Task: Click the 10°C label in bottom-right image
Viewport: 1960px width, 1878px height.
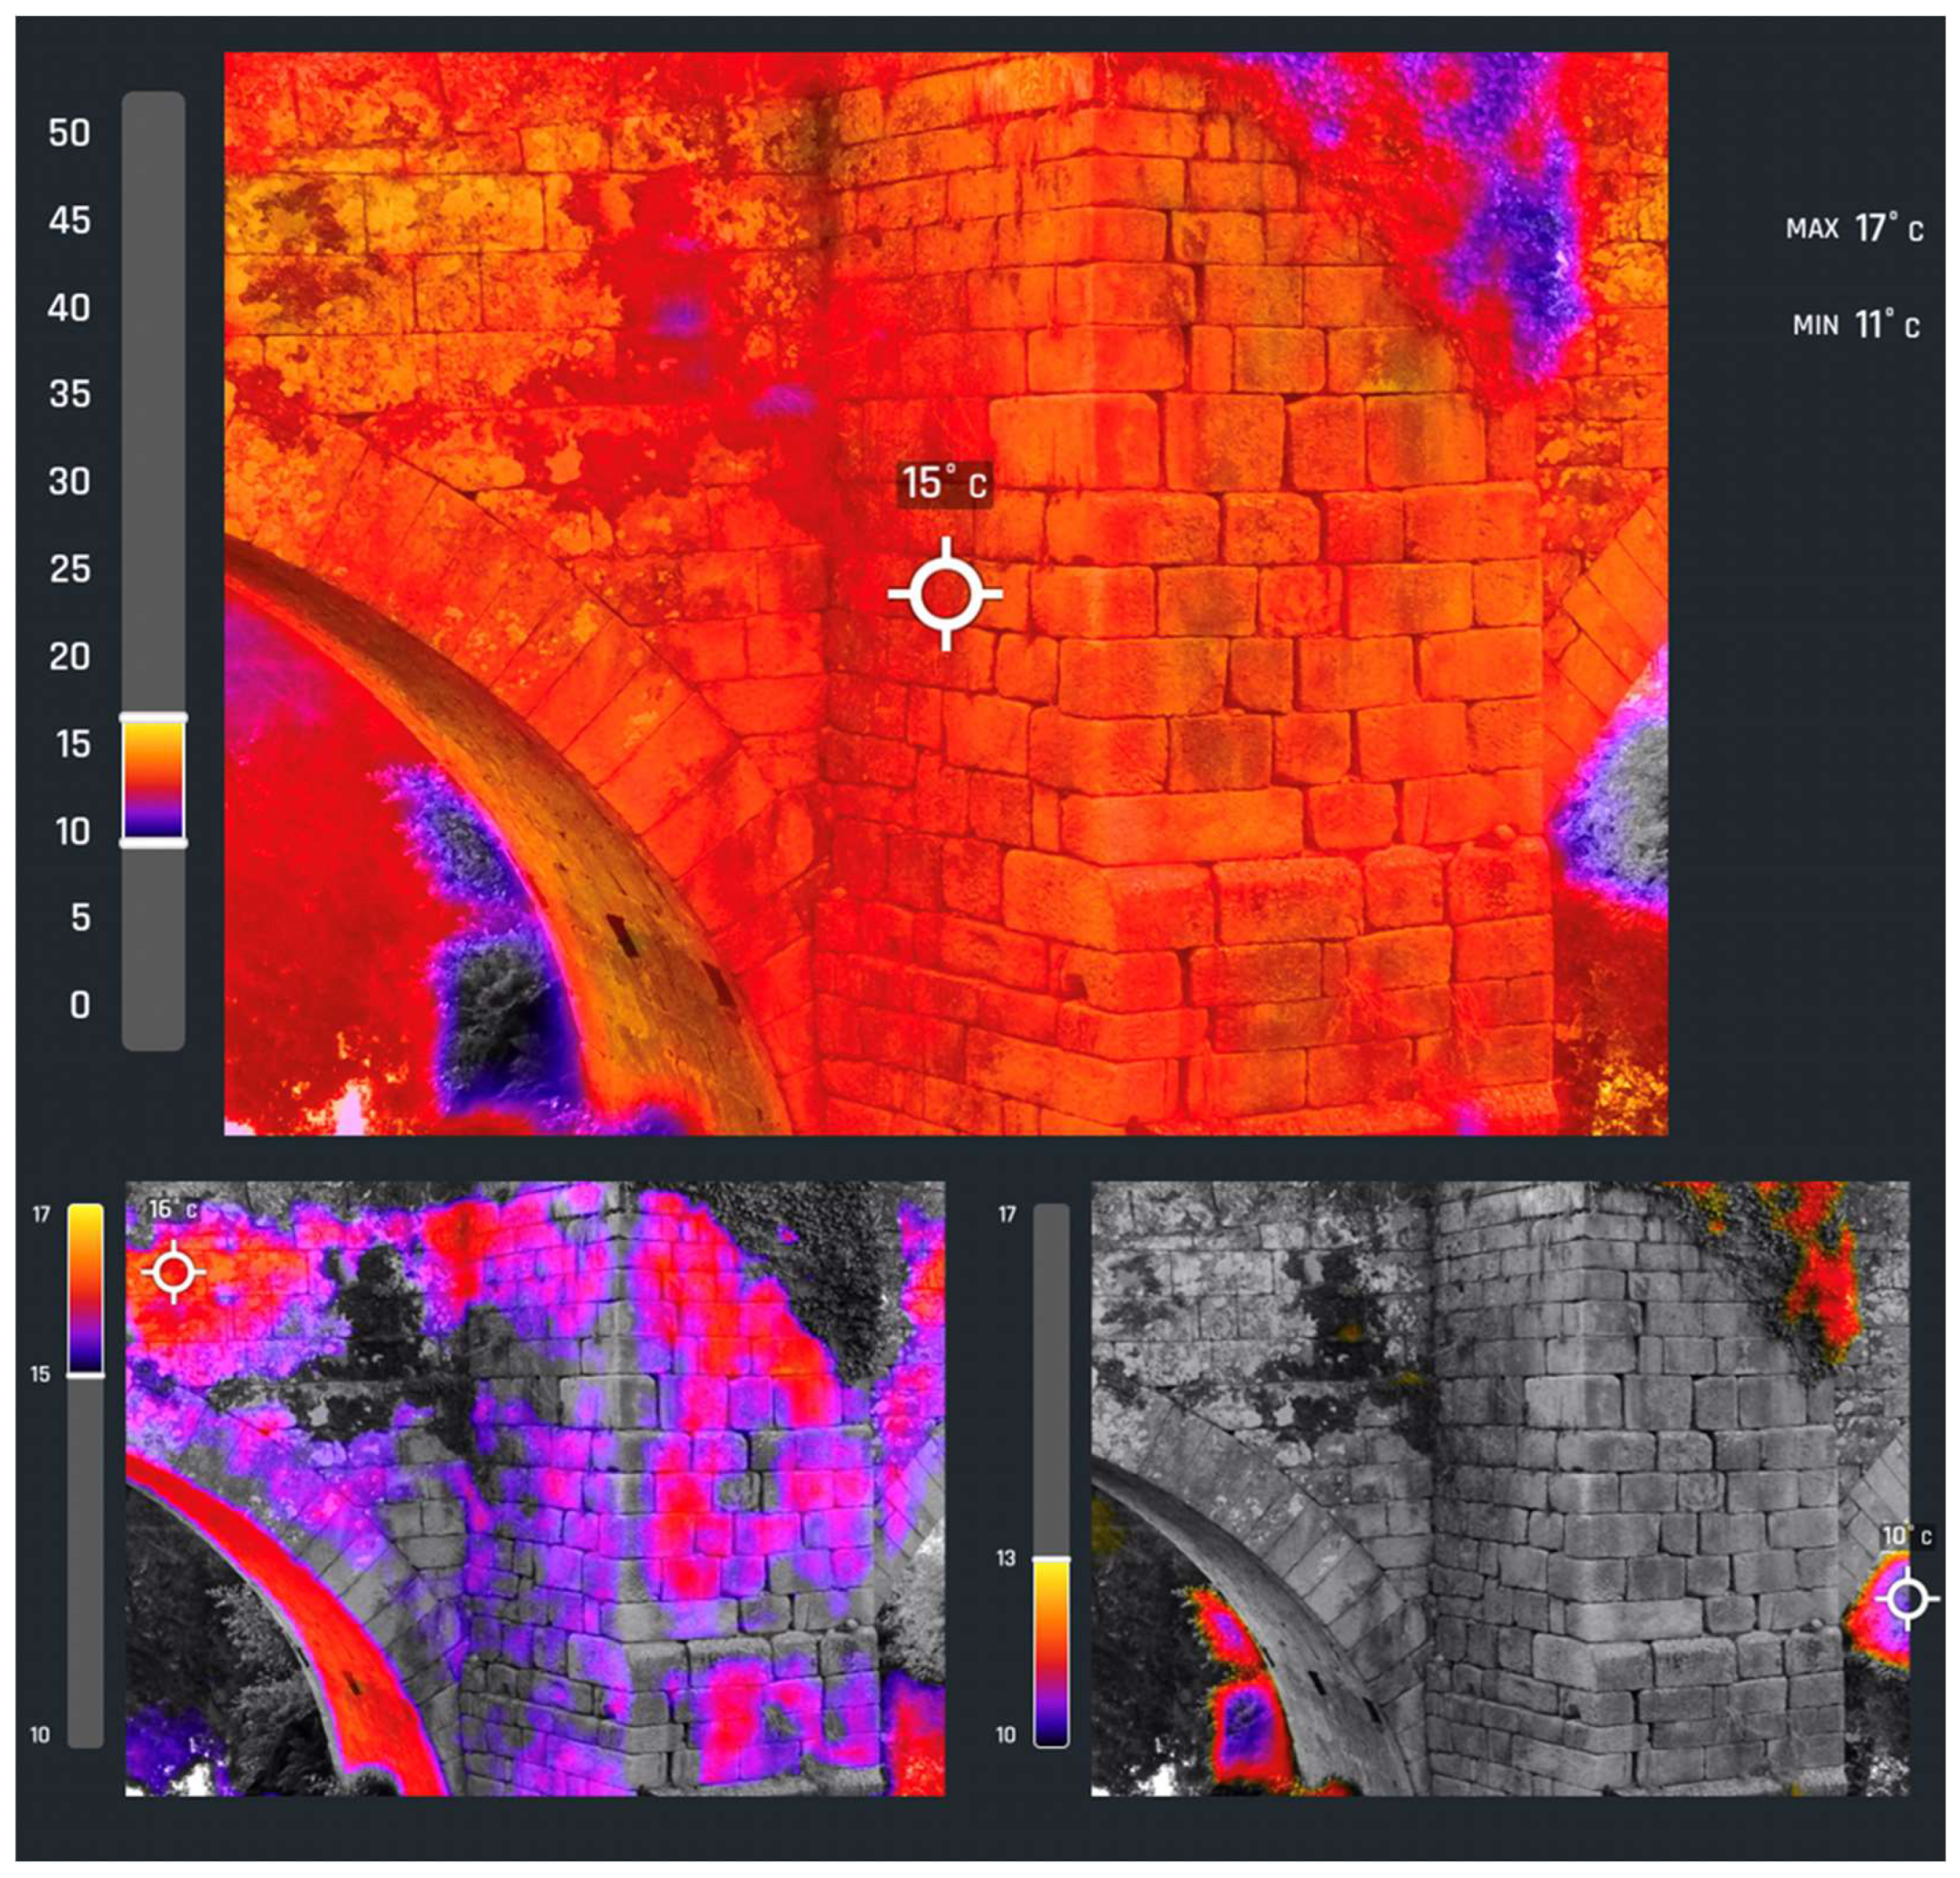Action: [x=1906, y=1537]
